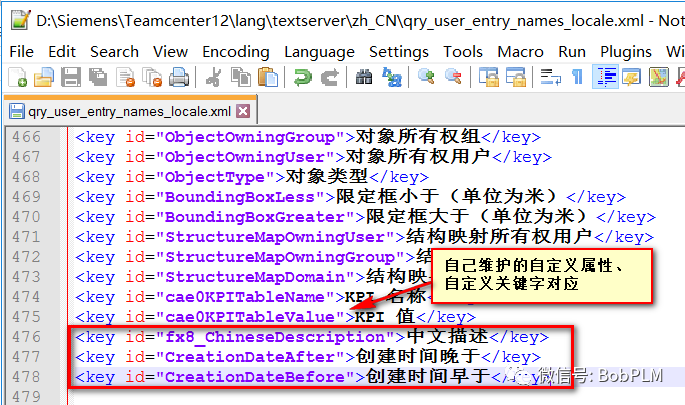Open the File menu
Viewport: 685px width, 405px height.
point(21,52)
